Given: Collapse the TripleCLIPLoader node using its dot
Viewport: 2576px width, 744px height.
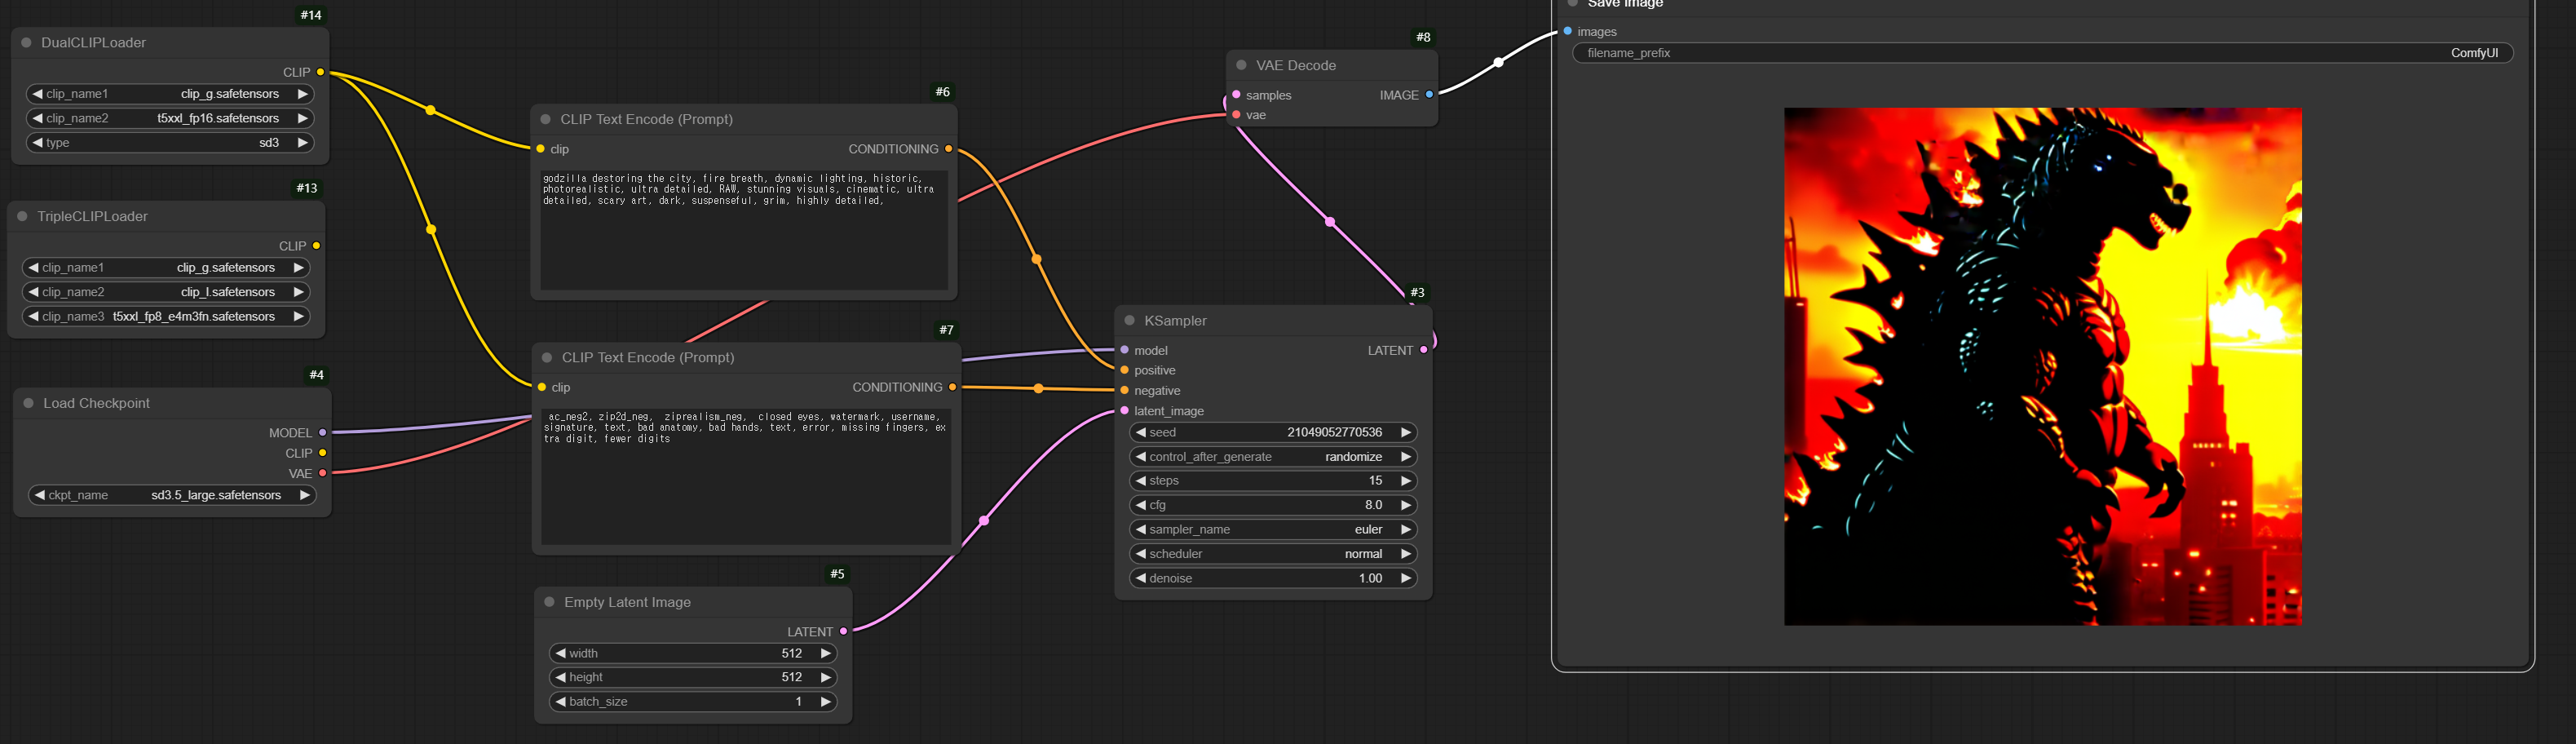Looking at the screenshot, I should (22, 216).
